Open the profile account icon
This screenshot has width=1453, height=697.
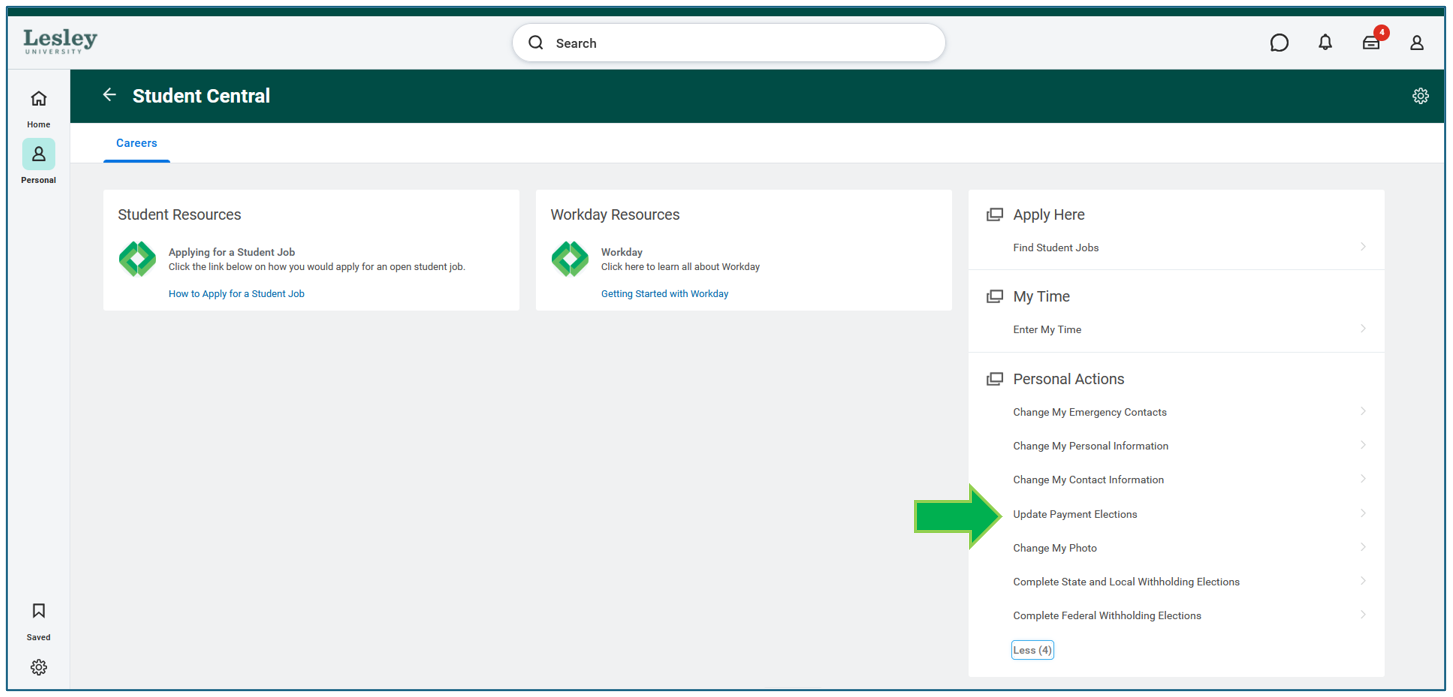coord(1417,43)
